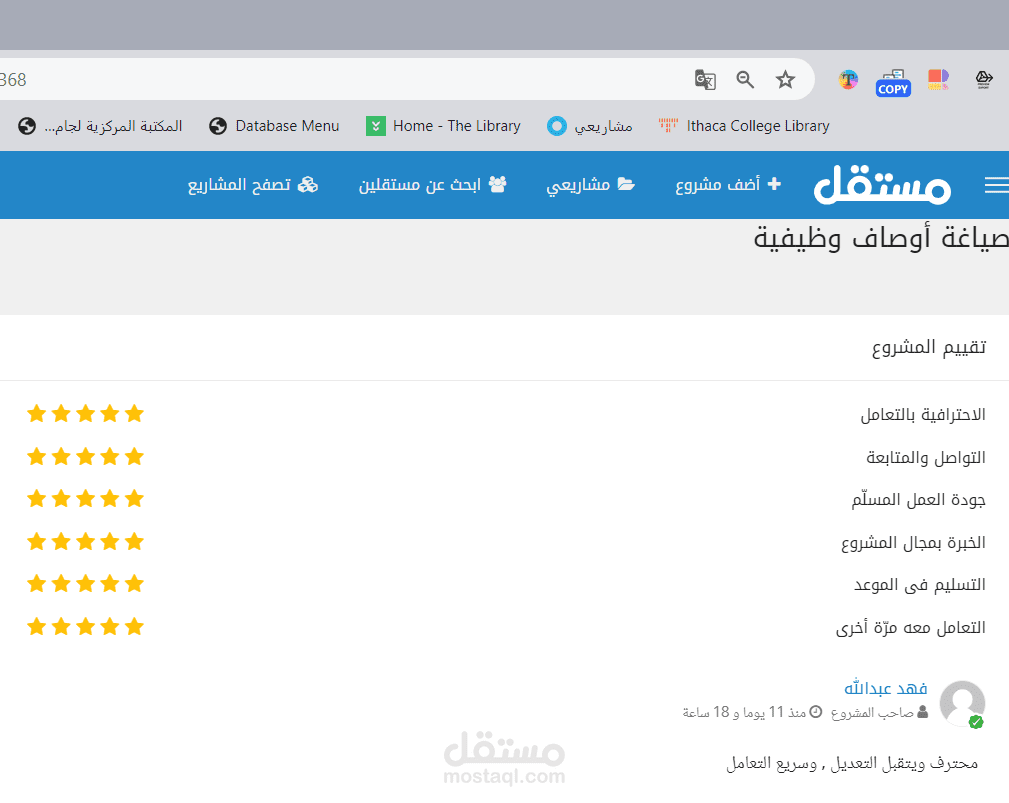Open the Database Menu bookmark
Viewport: 1009px width, 803px height.
(x=274, y=126)
